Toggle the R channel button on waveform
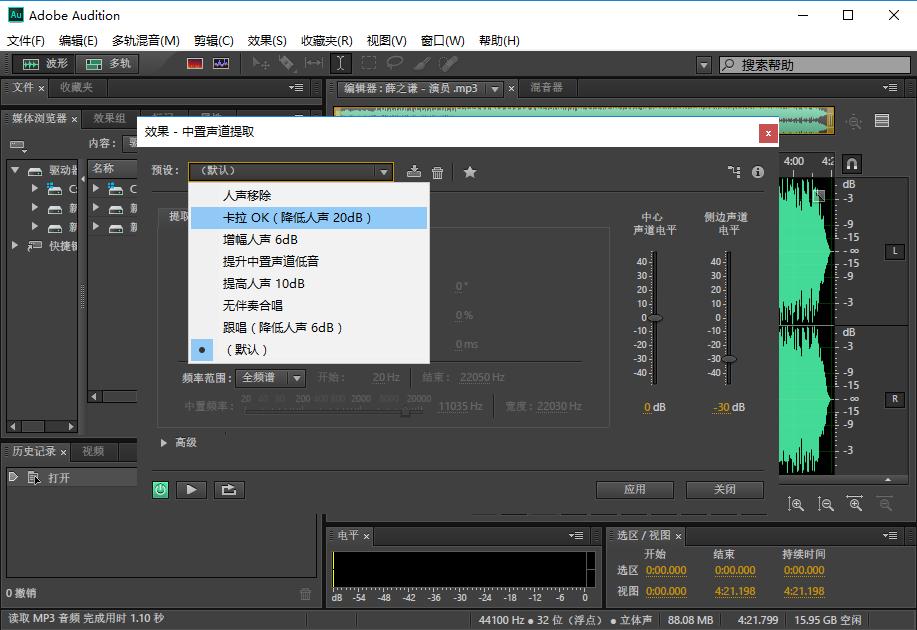This screenshot has height=630, width=917. coord(893,399)
